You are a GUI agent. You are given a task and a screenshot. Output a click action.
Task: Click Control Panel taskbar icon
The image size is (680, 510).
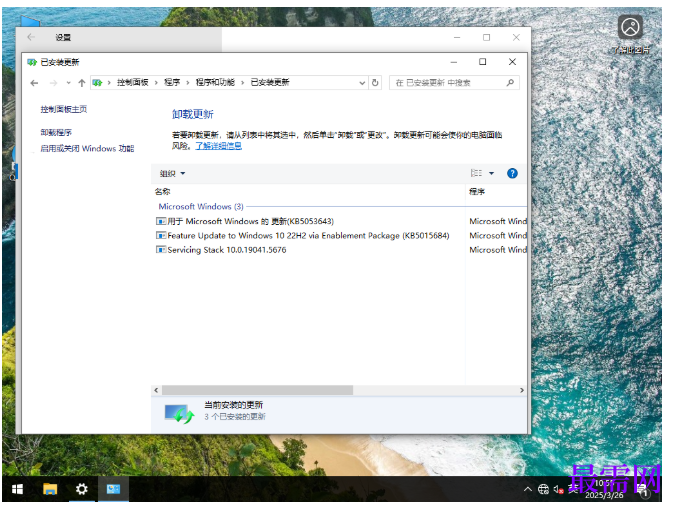click(113, 489)
